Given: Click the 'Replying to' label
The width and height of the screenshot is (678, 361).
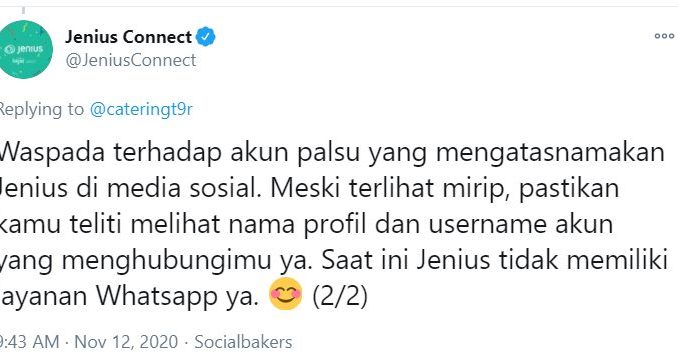Looking at the screenshot, I should click(42, 109).
